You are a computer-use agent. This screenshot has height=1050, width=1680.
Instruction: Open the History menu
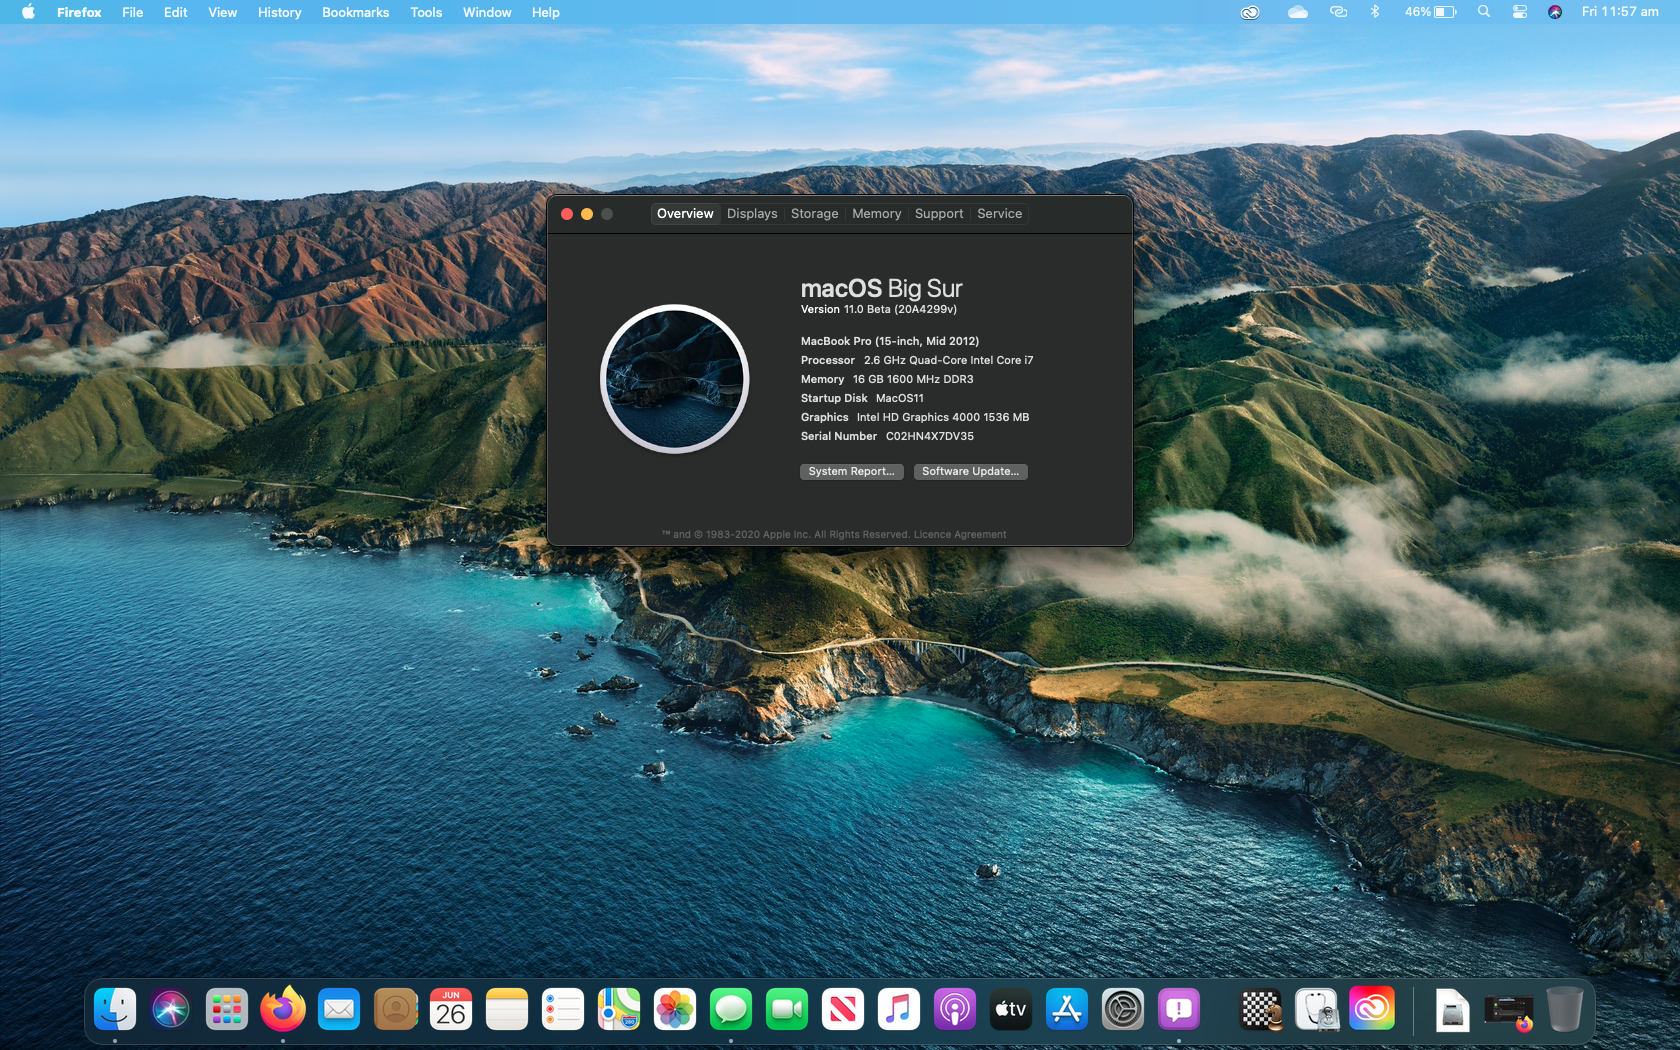279,12
